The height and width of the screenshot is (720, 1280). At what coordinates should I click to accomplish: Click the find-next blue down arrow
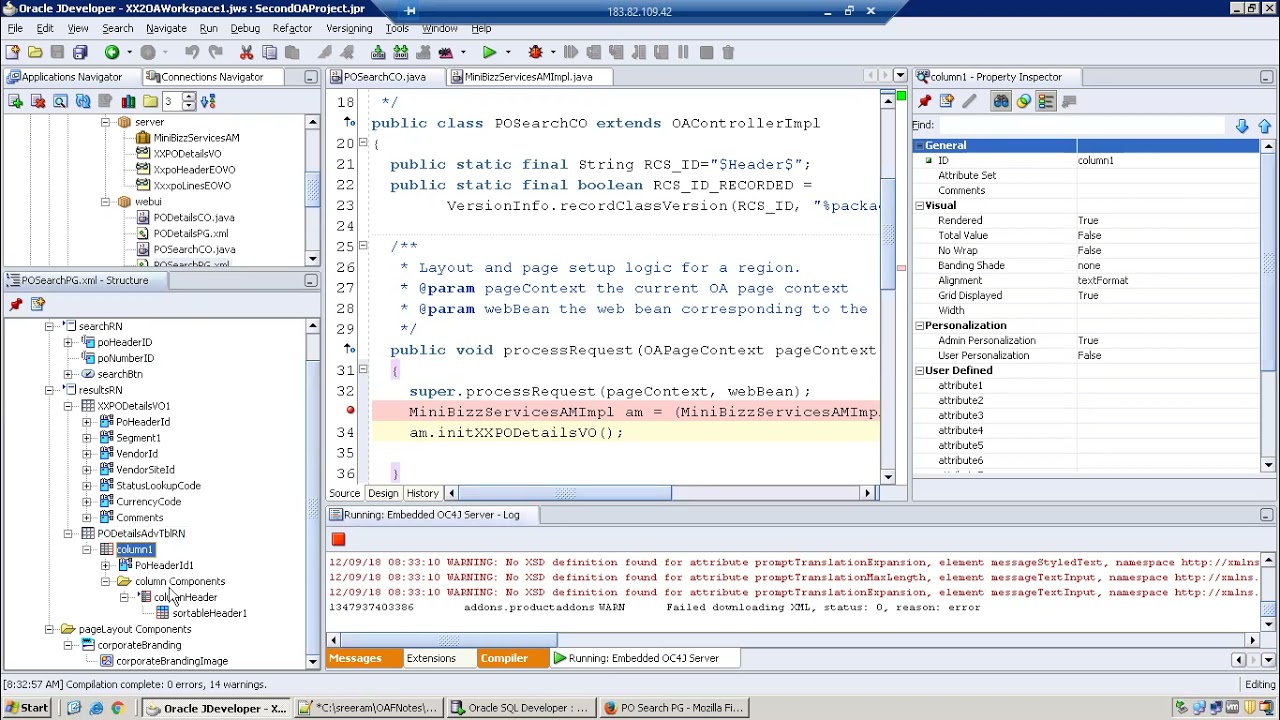pyautogui.click(x=1242, y=125)
